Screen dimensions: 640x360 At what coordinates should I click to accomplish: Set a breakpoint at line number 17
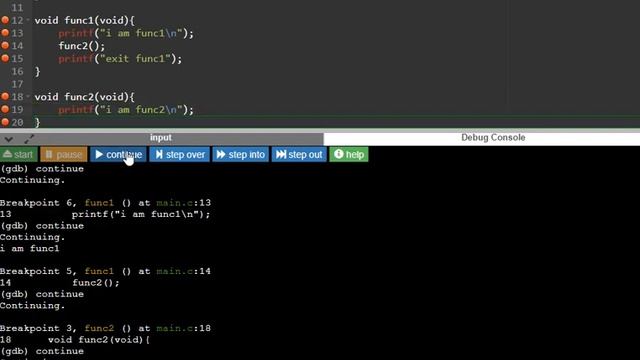pos(17,84)
